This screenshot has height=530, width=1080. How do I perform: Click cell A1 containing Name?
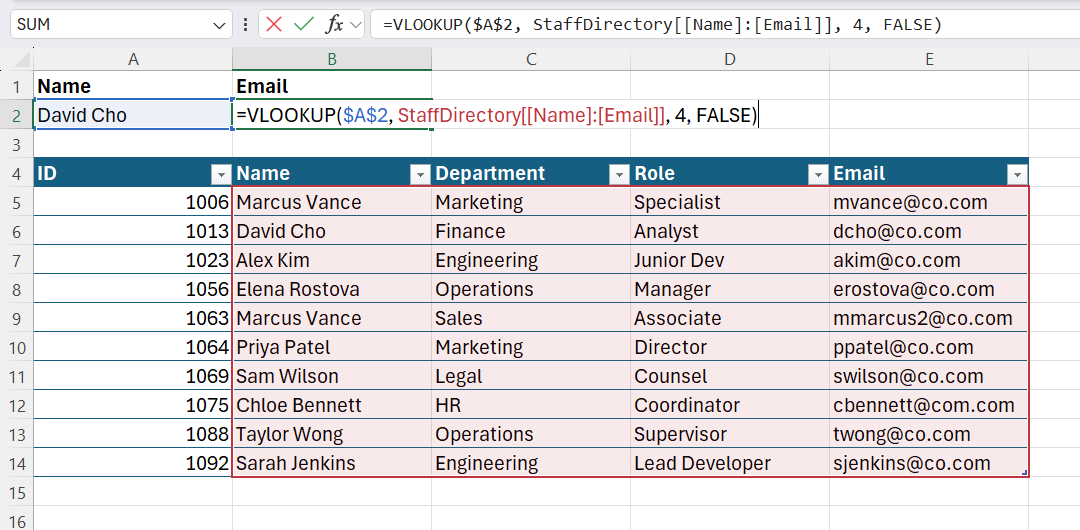click(133, 86)
